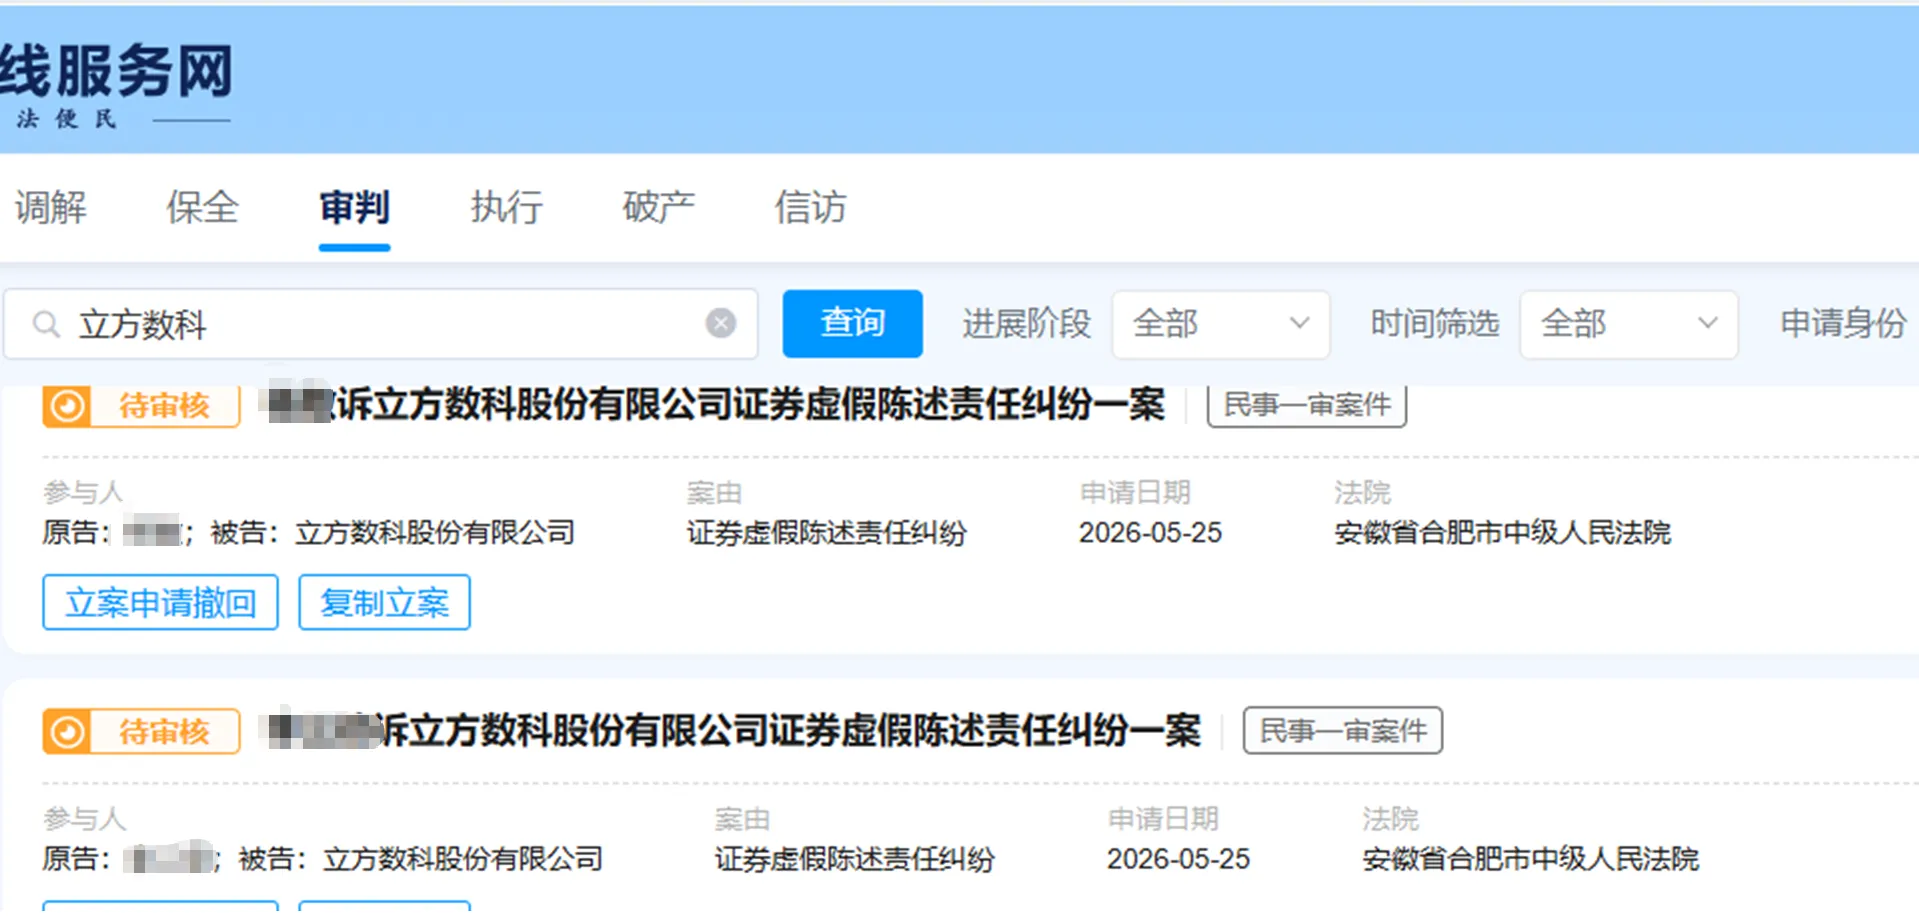
Task: Click the first case's 待审核 status icon
Action: click(67, 406)
